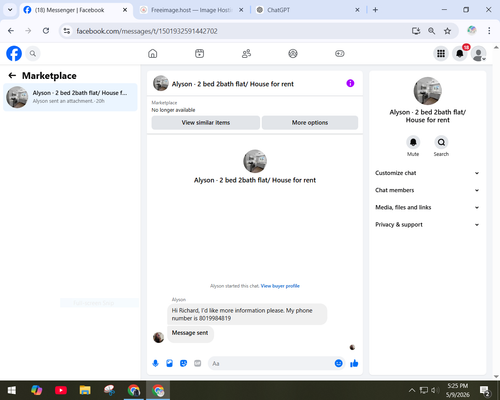Viewport: 500px width, 400px height.
Task: Click the back arrow beside Marketplace
Action: click(x=12, y=76)
